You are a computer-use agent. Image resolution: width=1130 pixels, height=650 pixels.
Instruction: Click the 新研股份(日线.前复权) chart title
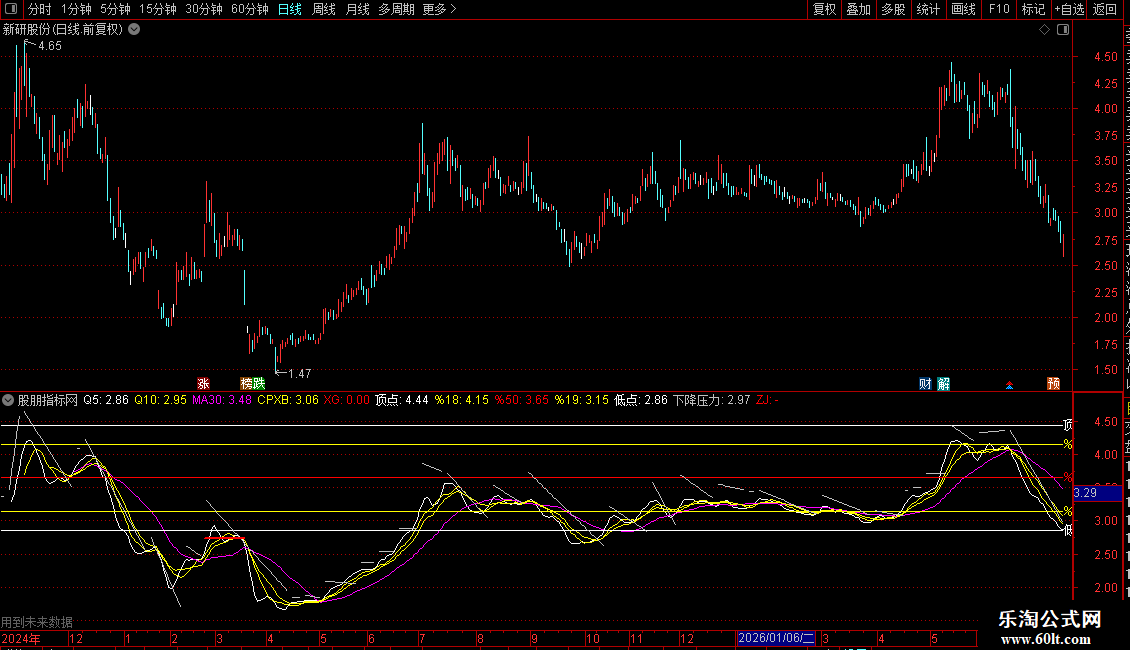point(63,30)
